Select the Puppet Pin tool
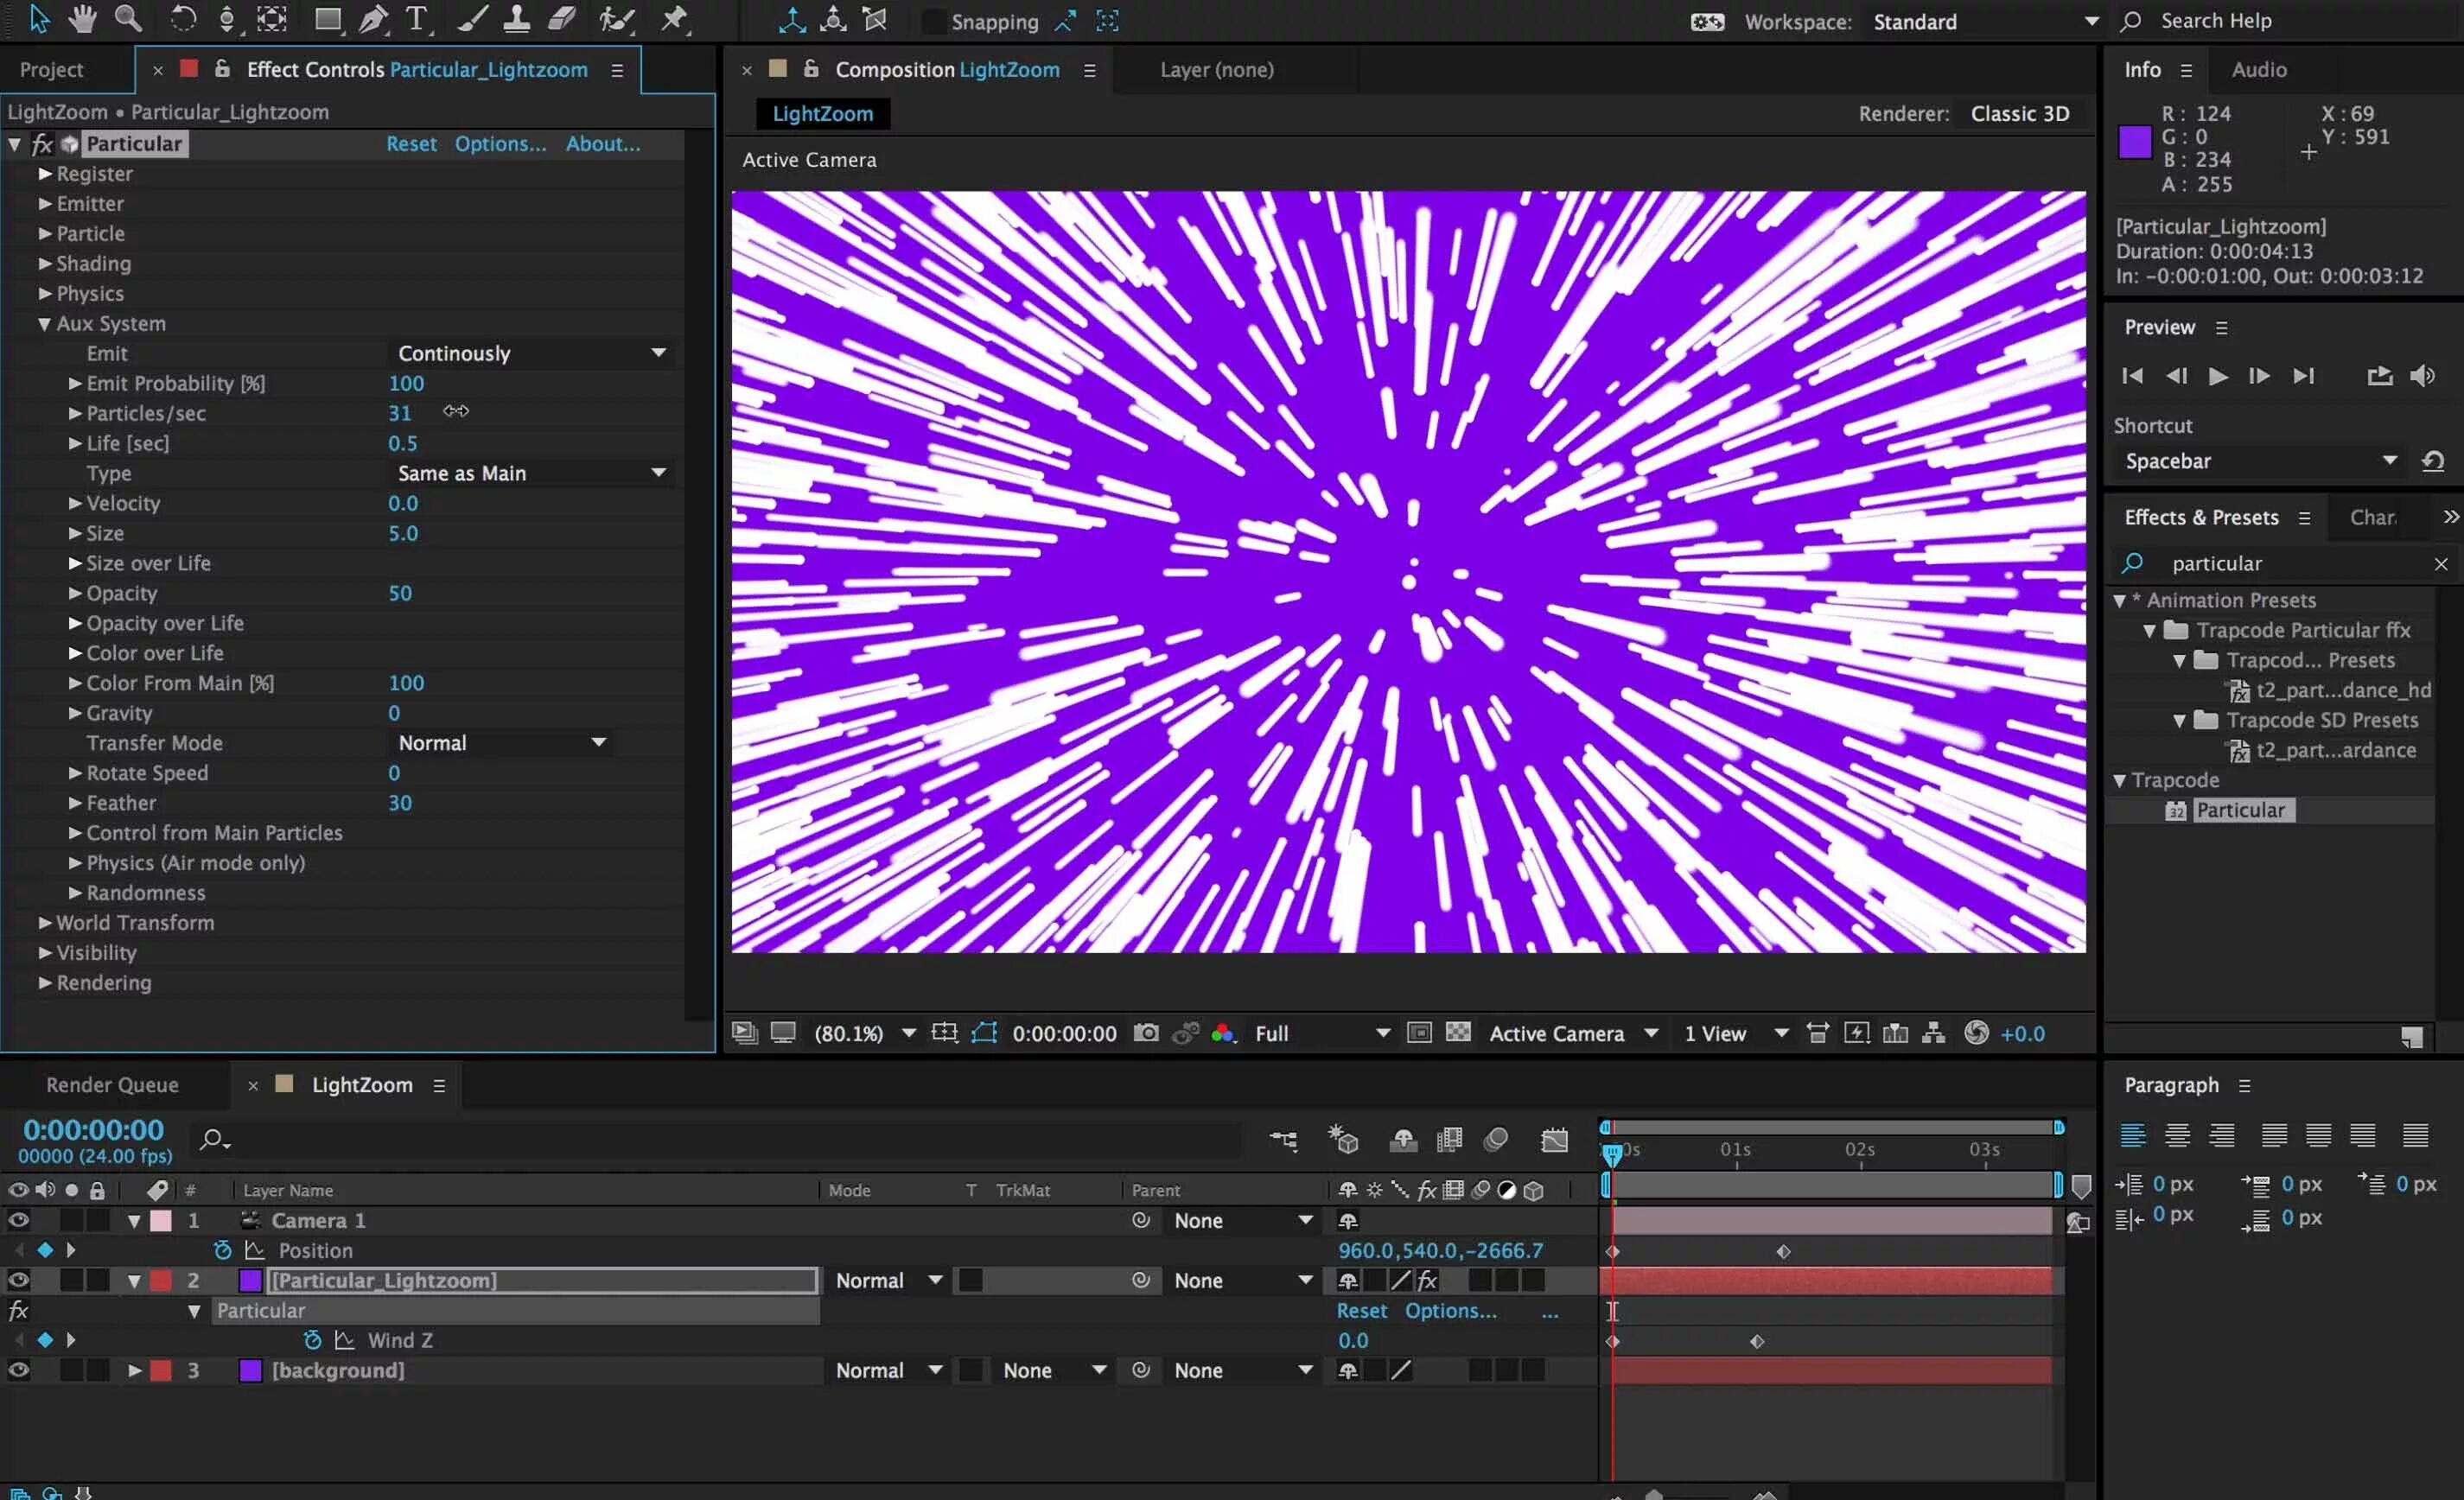Viewport: 2464px width, 1500px height. point(675,18)
